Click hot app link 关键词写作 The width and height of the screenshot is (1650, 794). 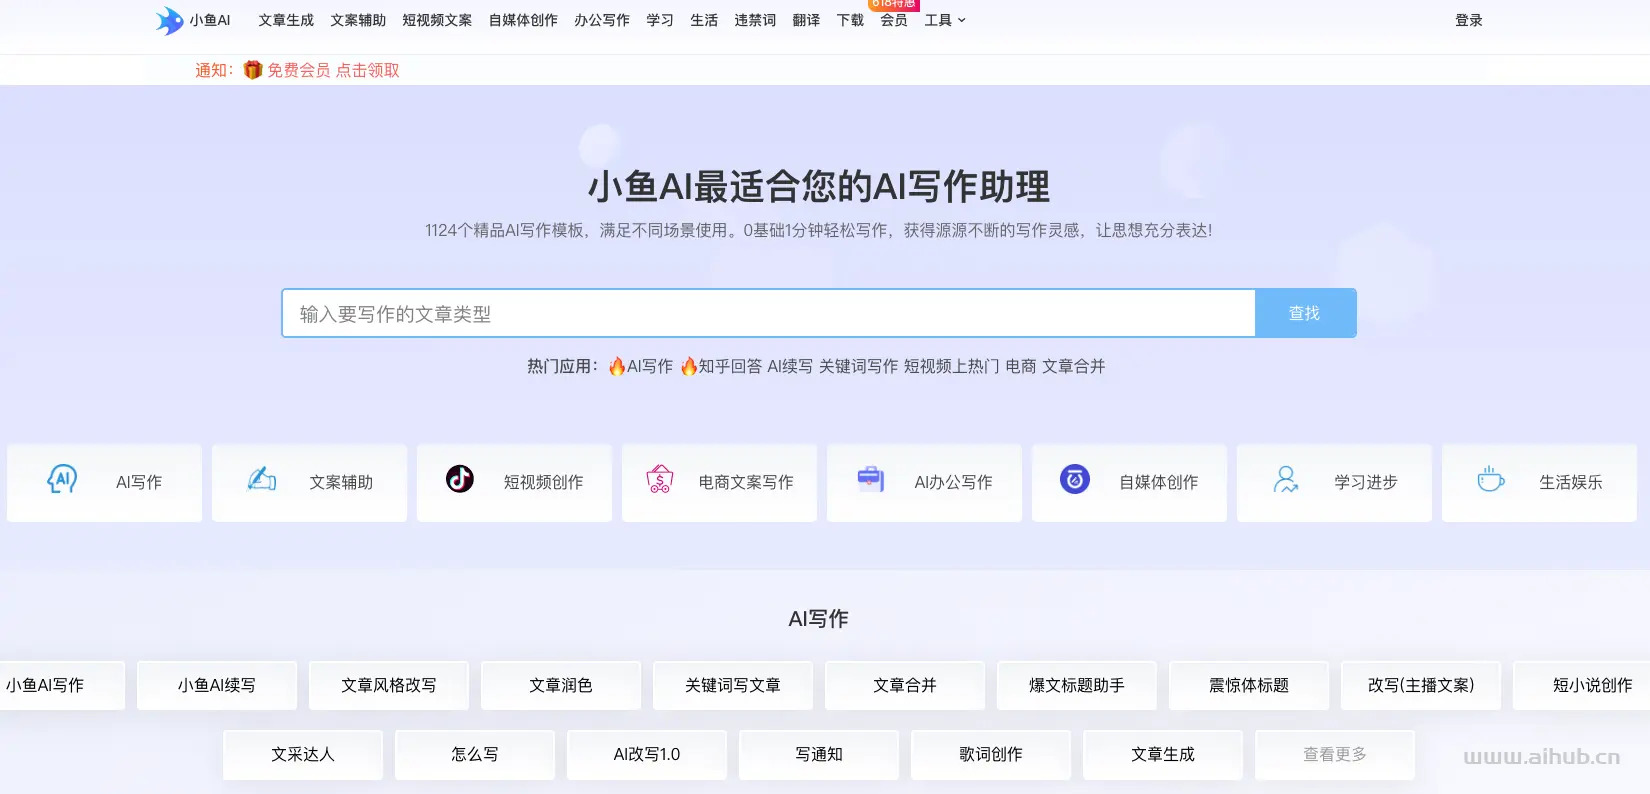pyautogui.click(x=858, y=366)
